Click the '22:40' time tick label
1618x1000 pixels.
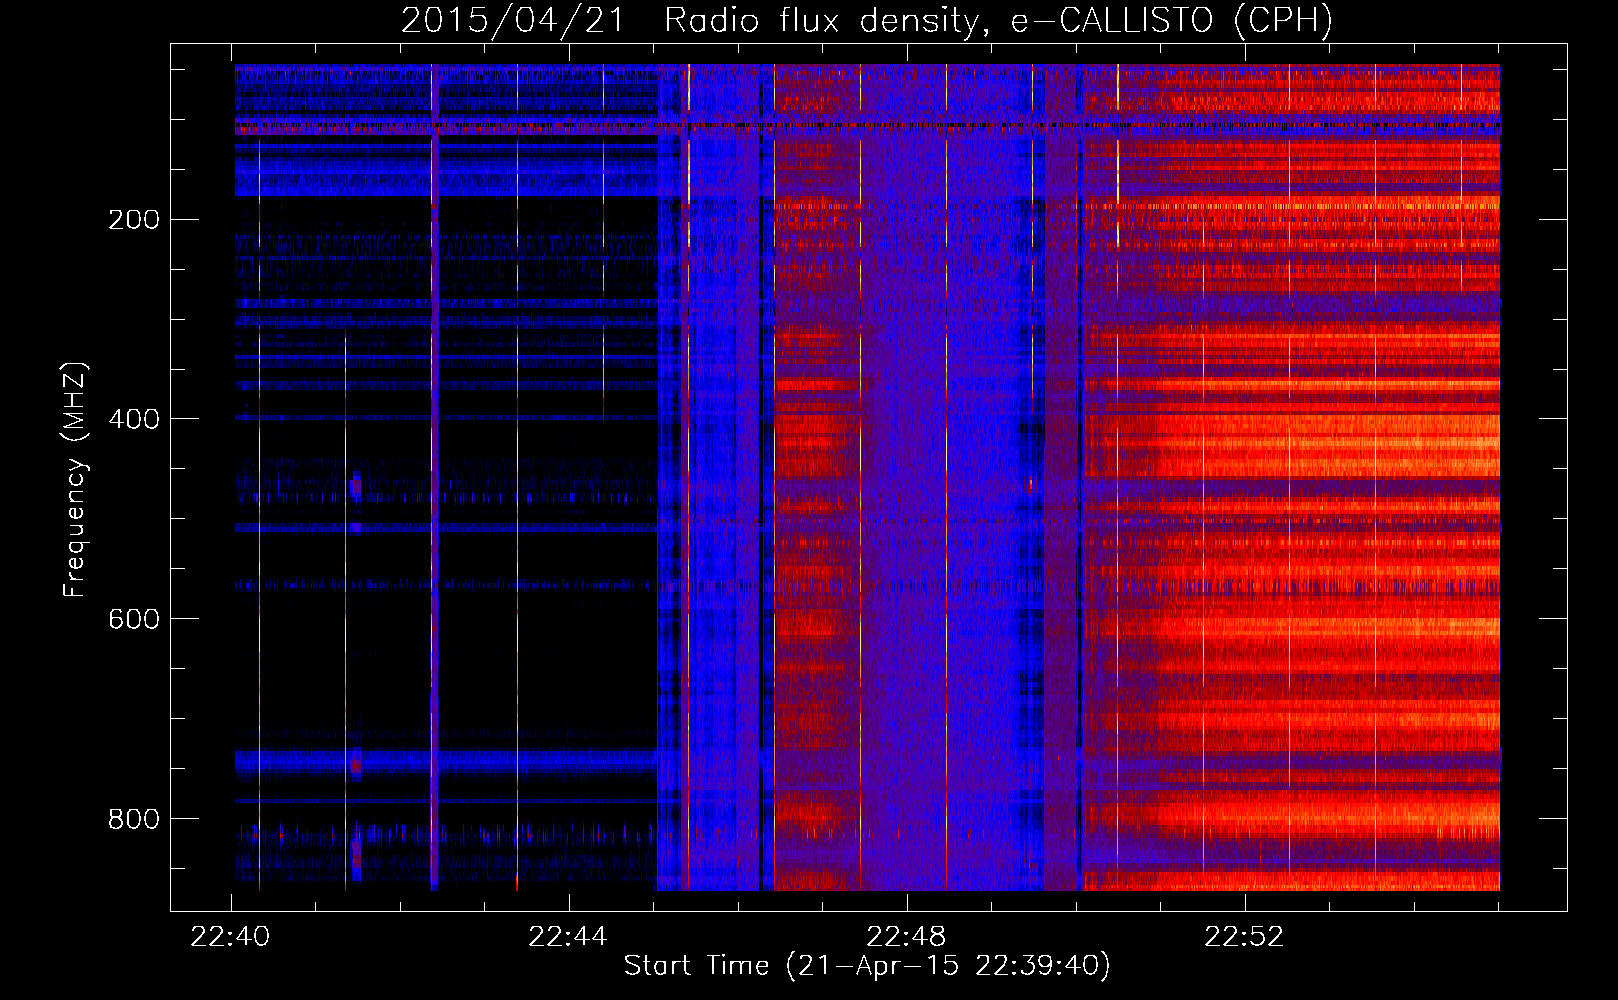(x=230, y=937)
